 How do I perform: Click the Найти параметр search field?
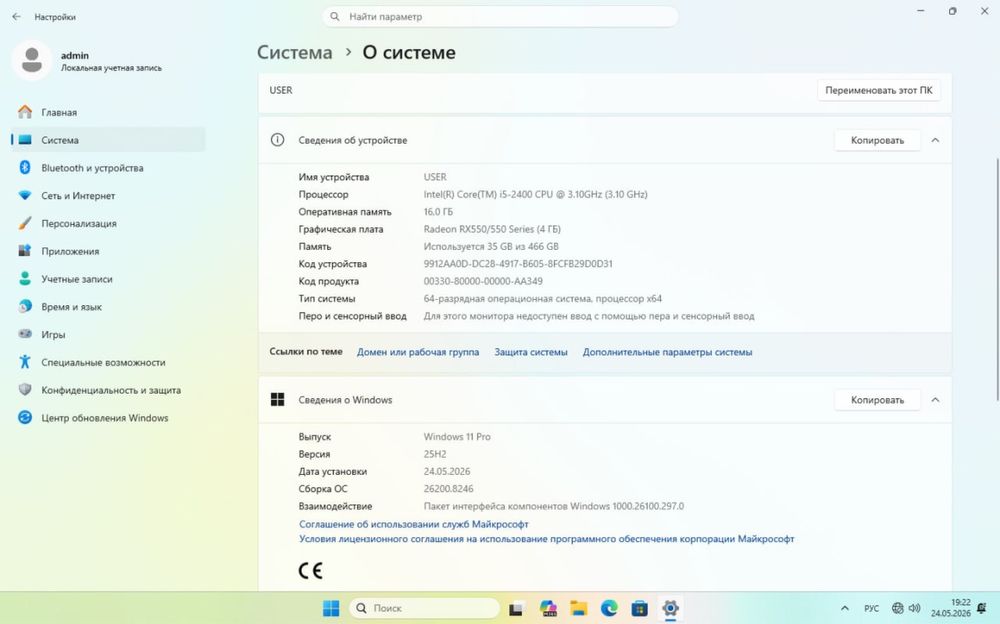coord(500,17)
